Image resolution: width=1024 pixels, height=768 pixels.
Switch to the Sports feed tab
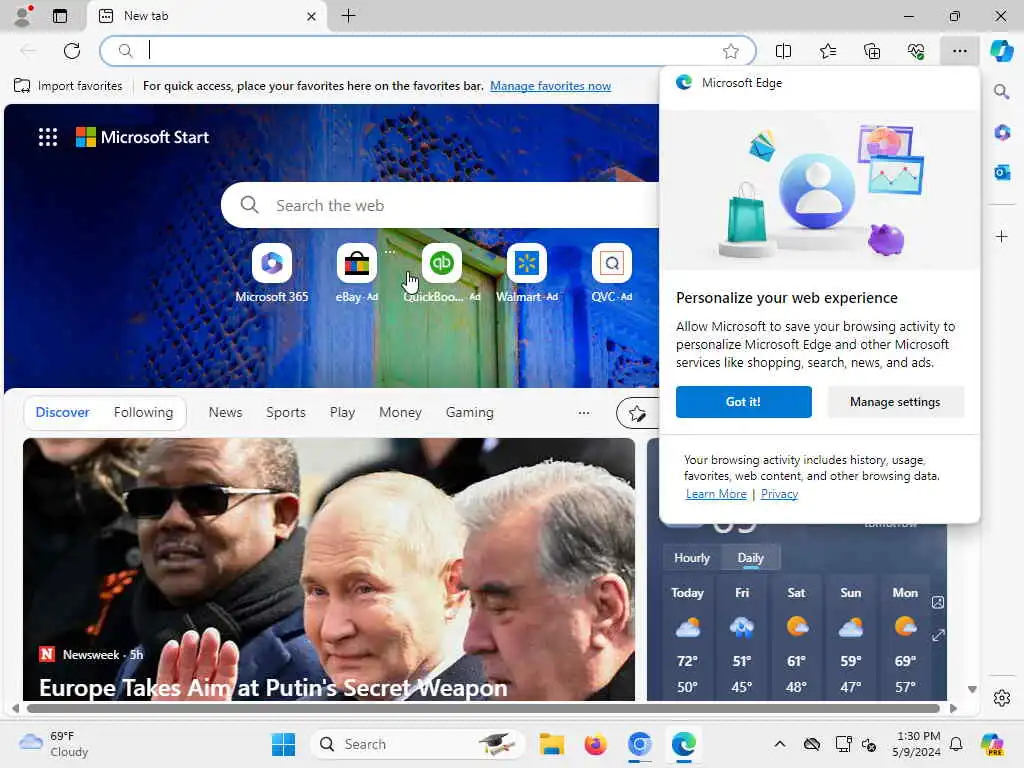pyautogui.click(x=285, y=412)
